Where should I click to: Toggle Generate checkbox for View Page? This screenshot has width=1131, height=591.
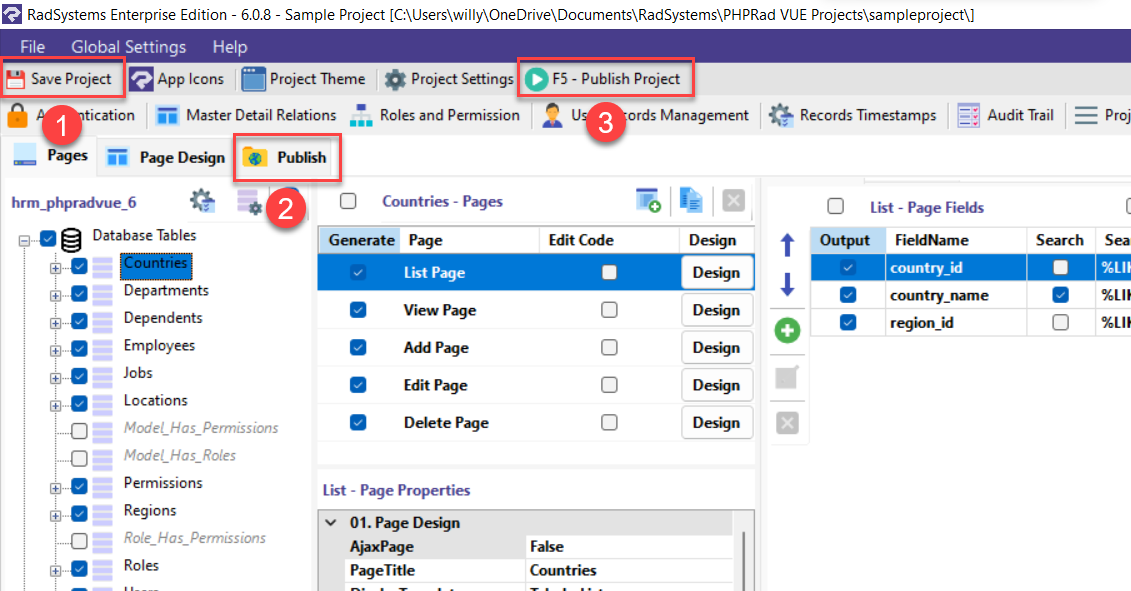tap(358, 310)
